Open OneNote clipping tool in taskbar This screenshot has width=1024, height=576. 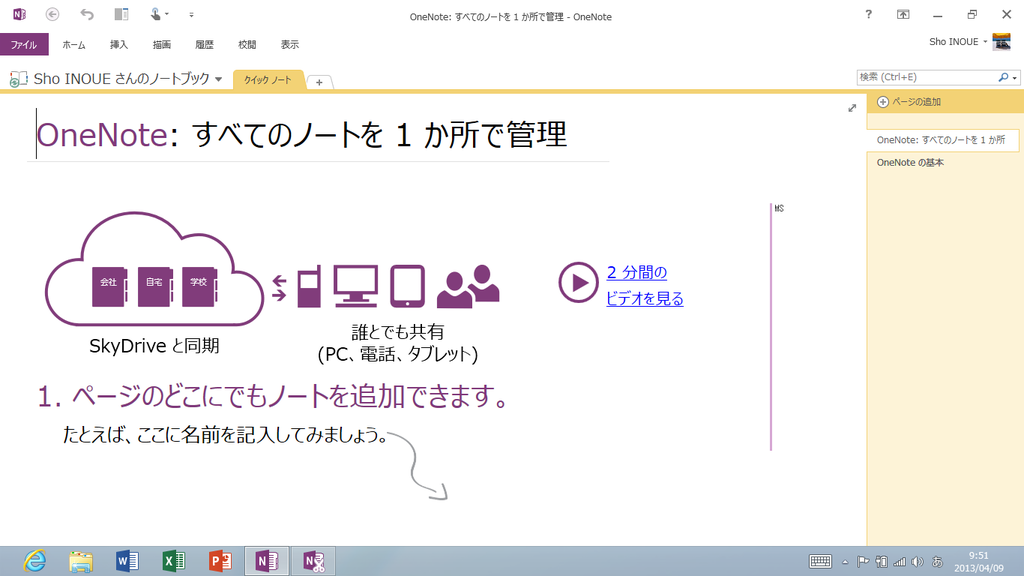pyautogui.click(x=313, y=561)
